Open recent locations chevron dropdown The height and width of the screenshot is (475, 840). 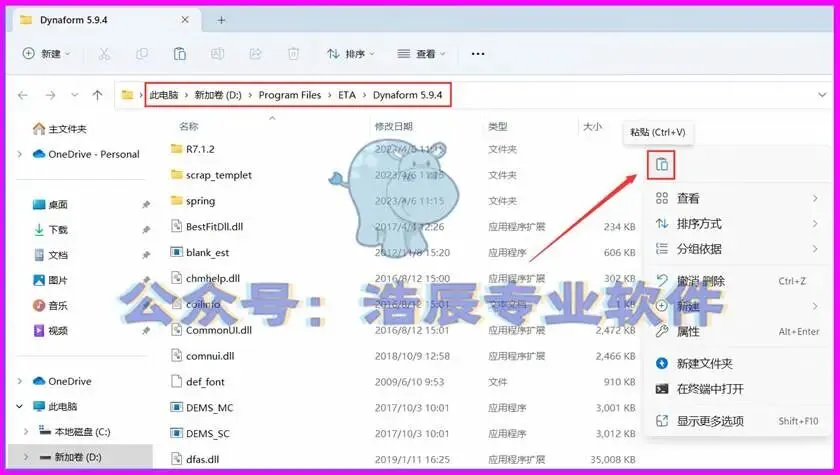(x=74, y=95)
